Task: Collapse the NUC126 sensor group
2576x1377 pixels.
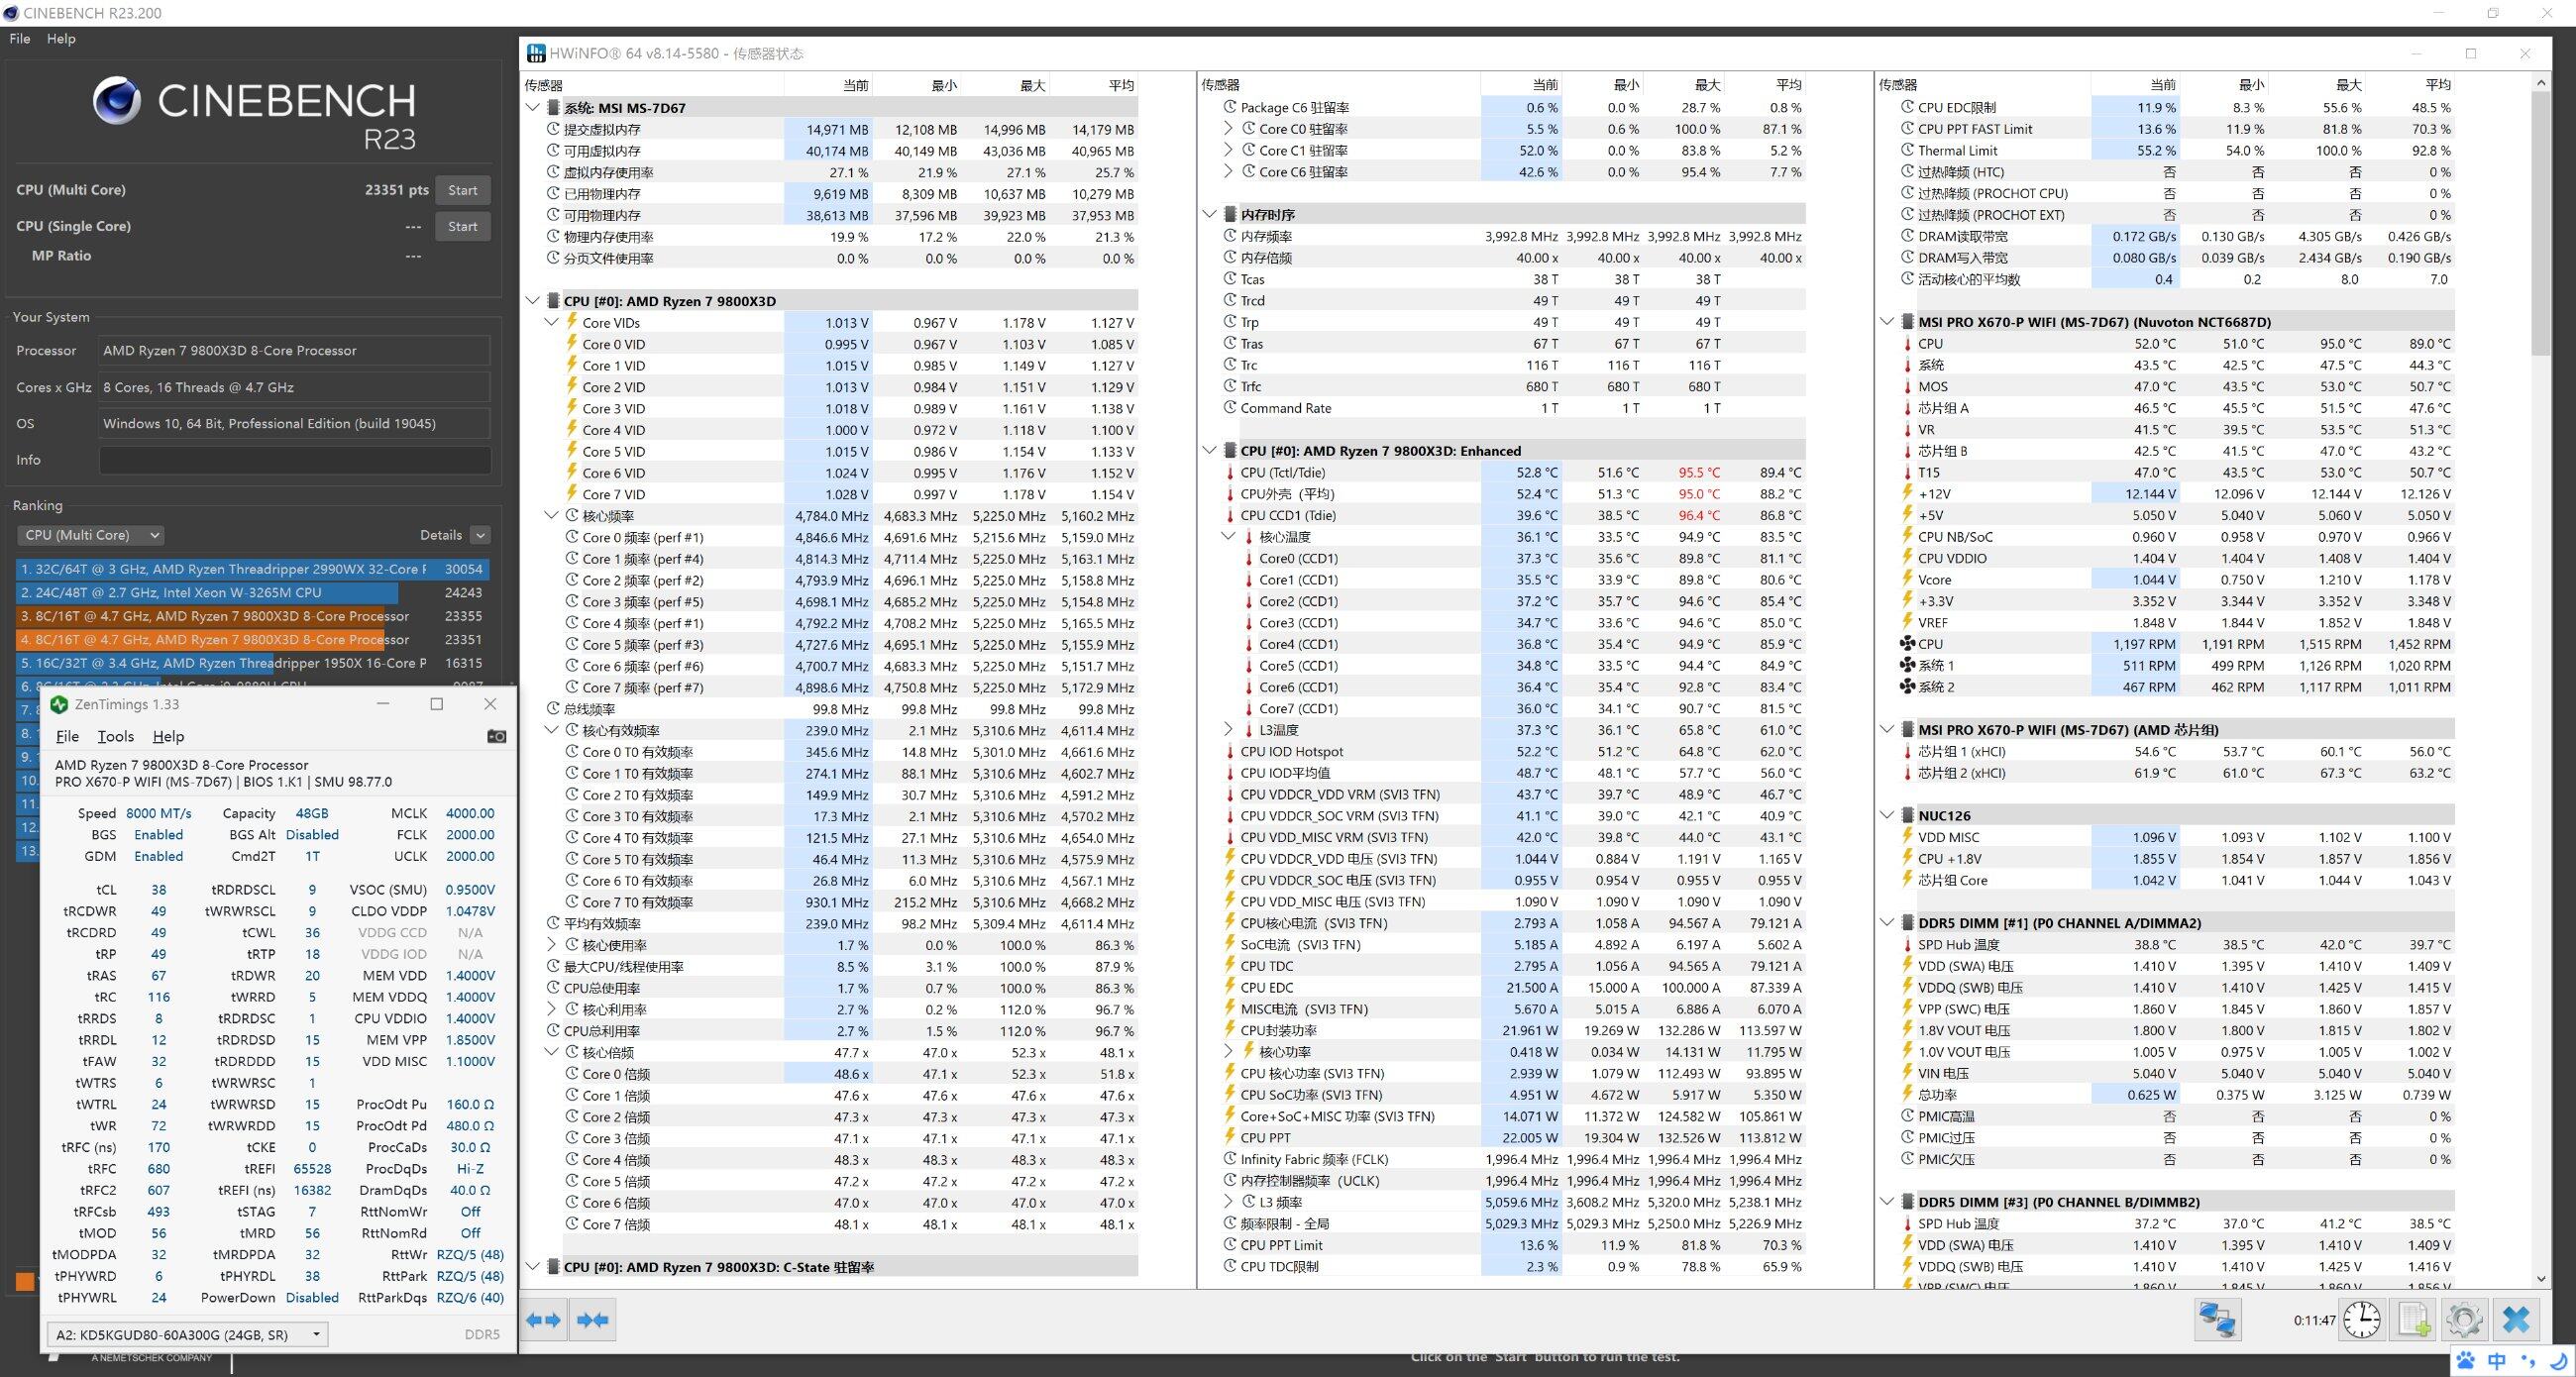Action: (x=1887, y=816)
